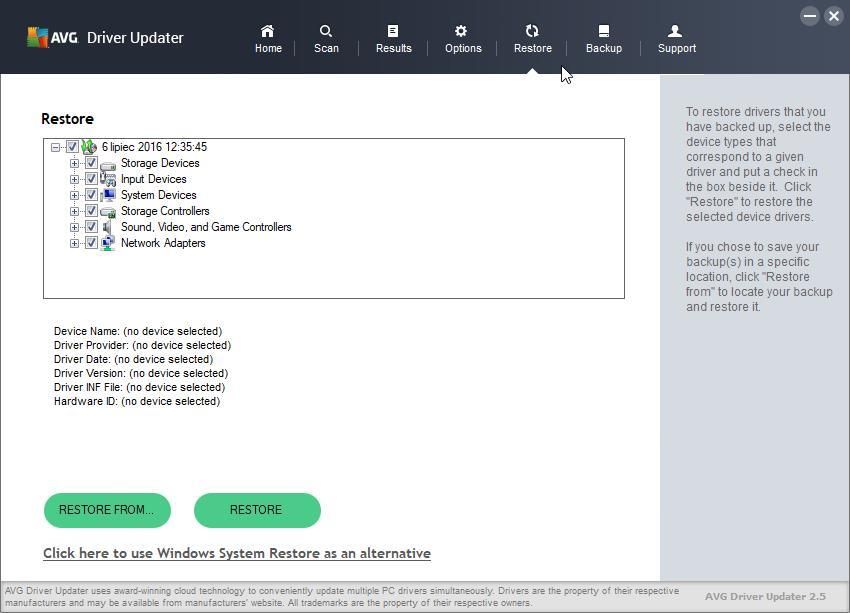This screenshot has width=850, height=613.
Task: Click the Storage Controllers icon
Action: click(x=108, y=211)
